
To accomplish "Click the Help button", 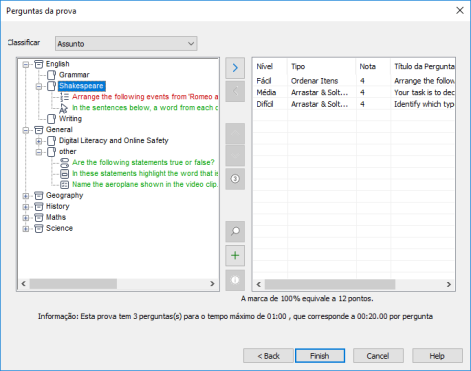I will point(437,356).
